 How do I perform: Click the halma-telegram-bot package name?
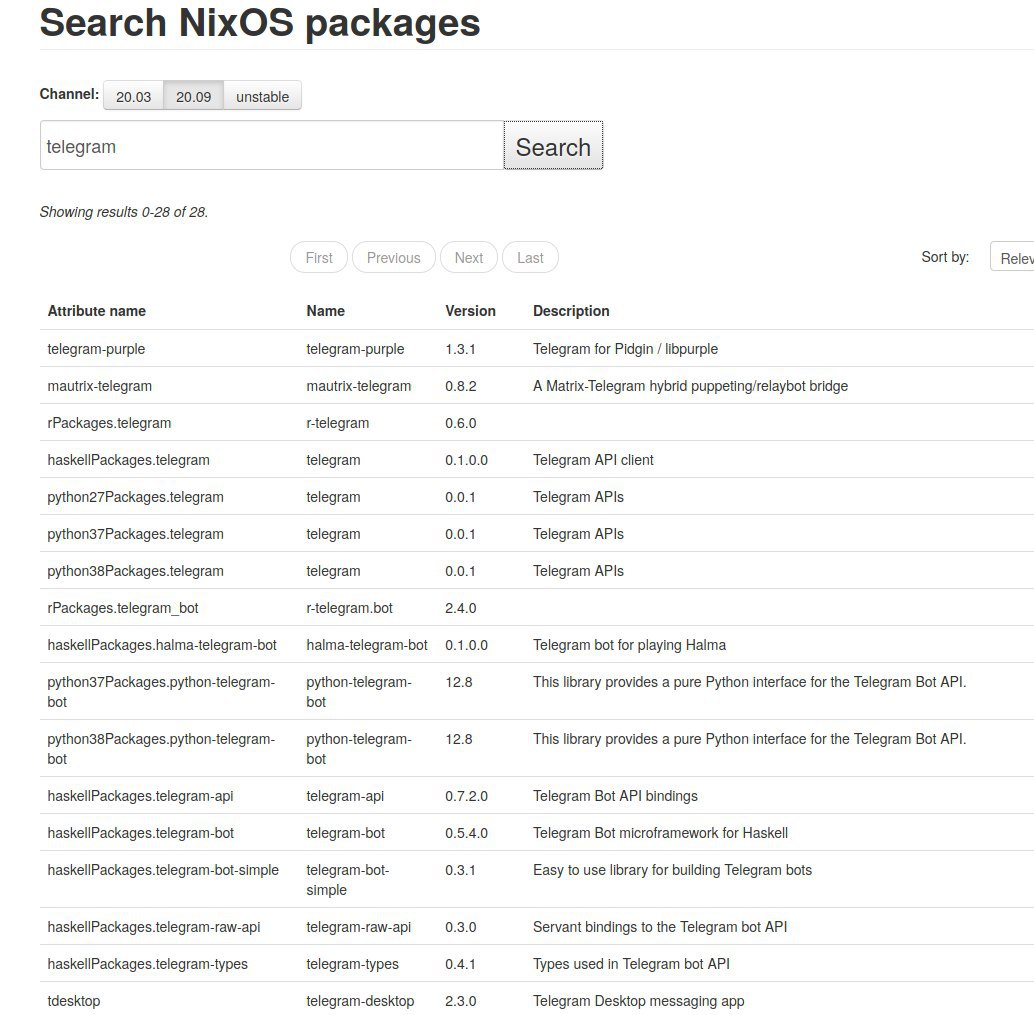tap(367, 645)
